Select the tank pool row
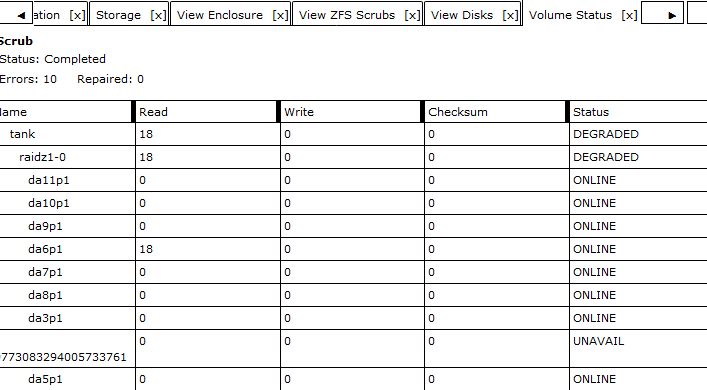The width and height of the screenshot is (707, 390). [354, 134]
